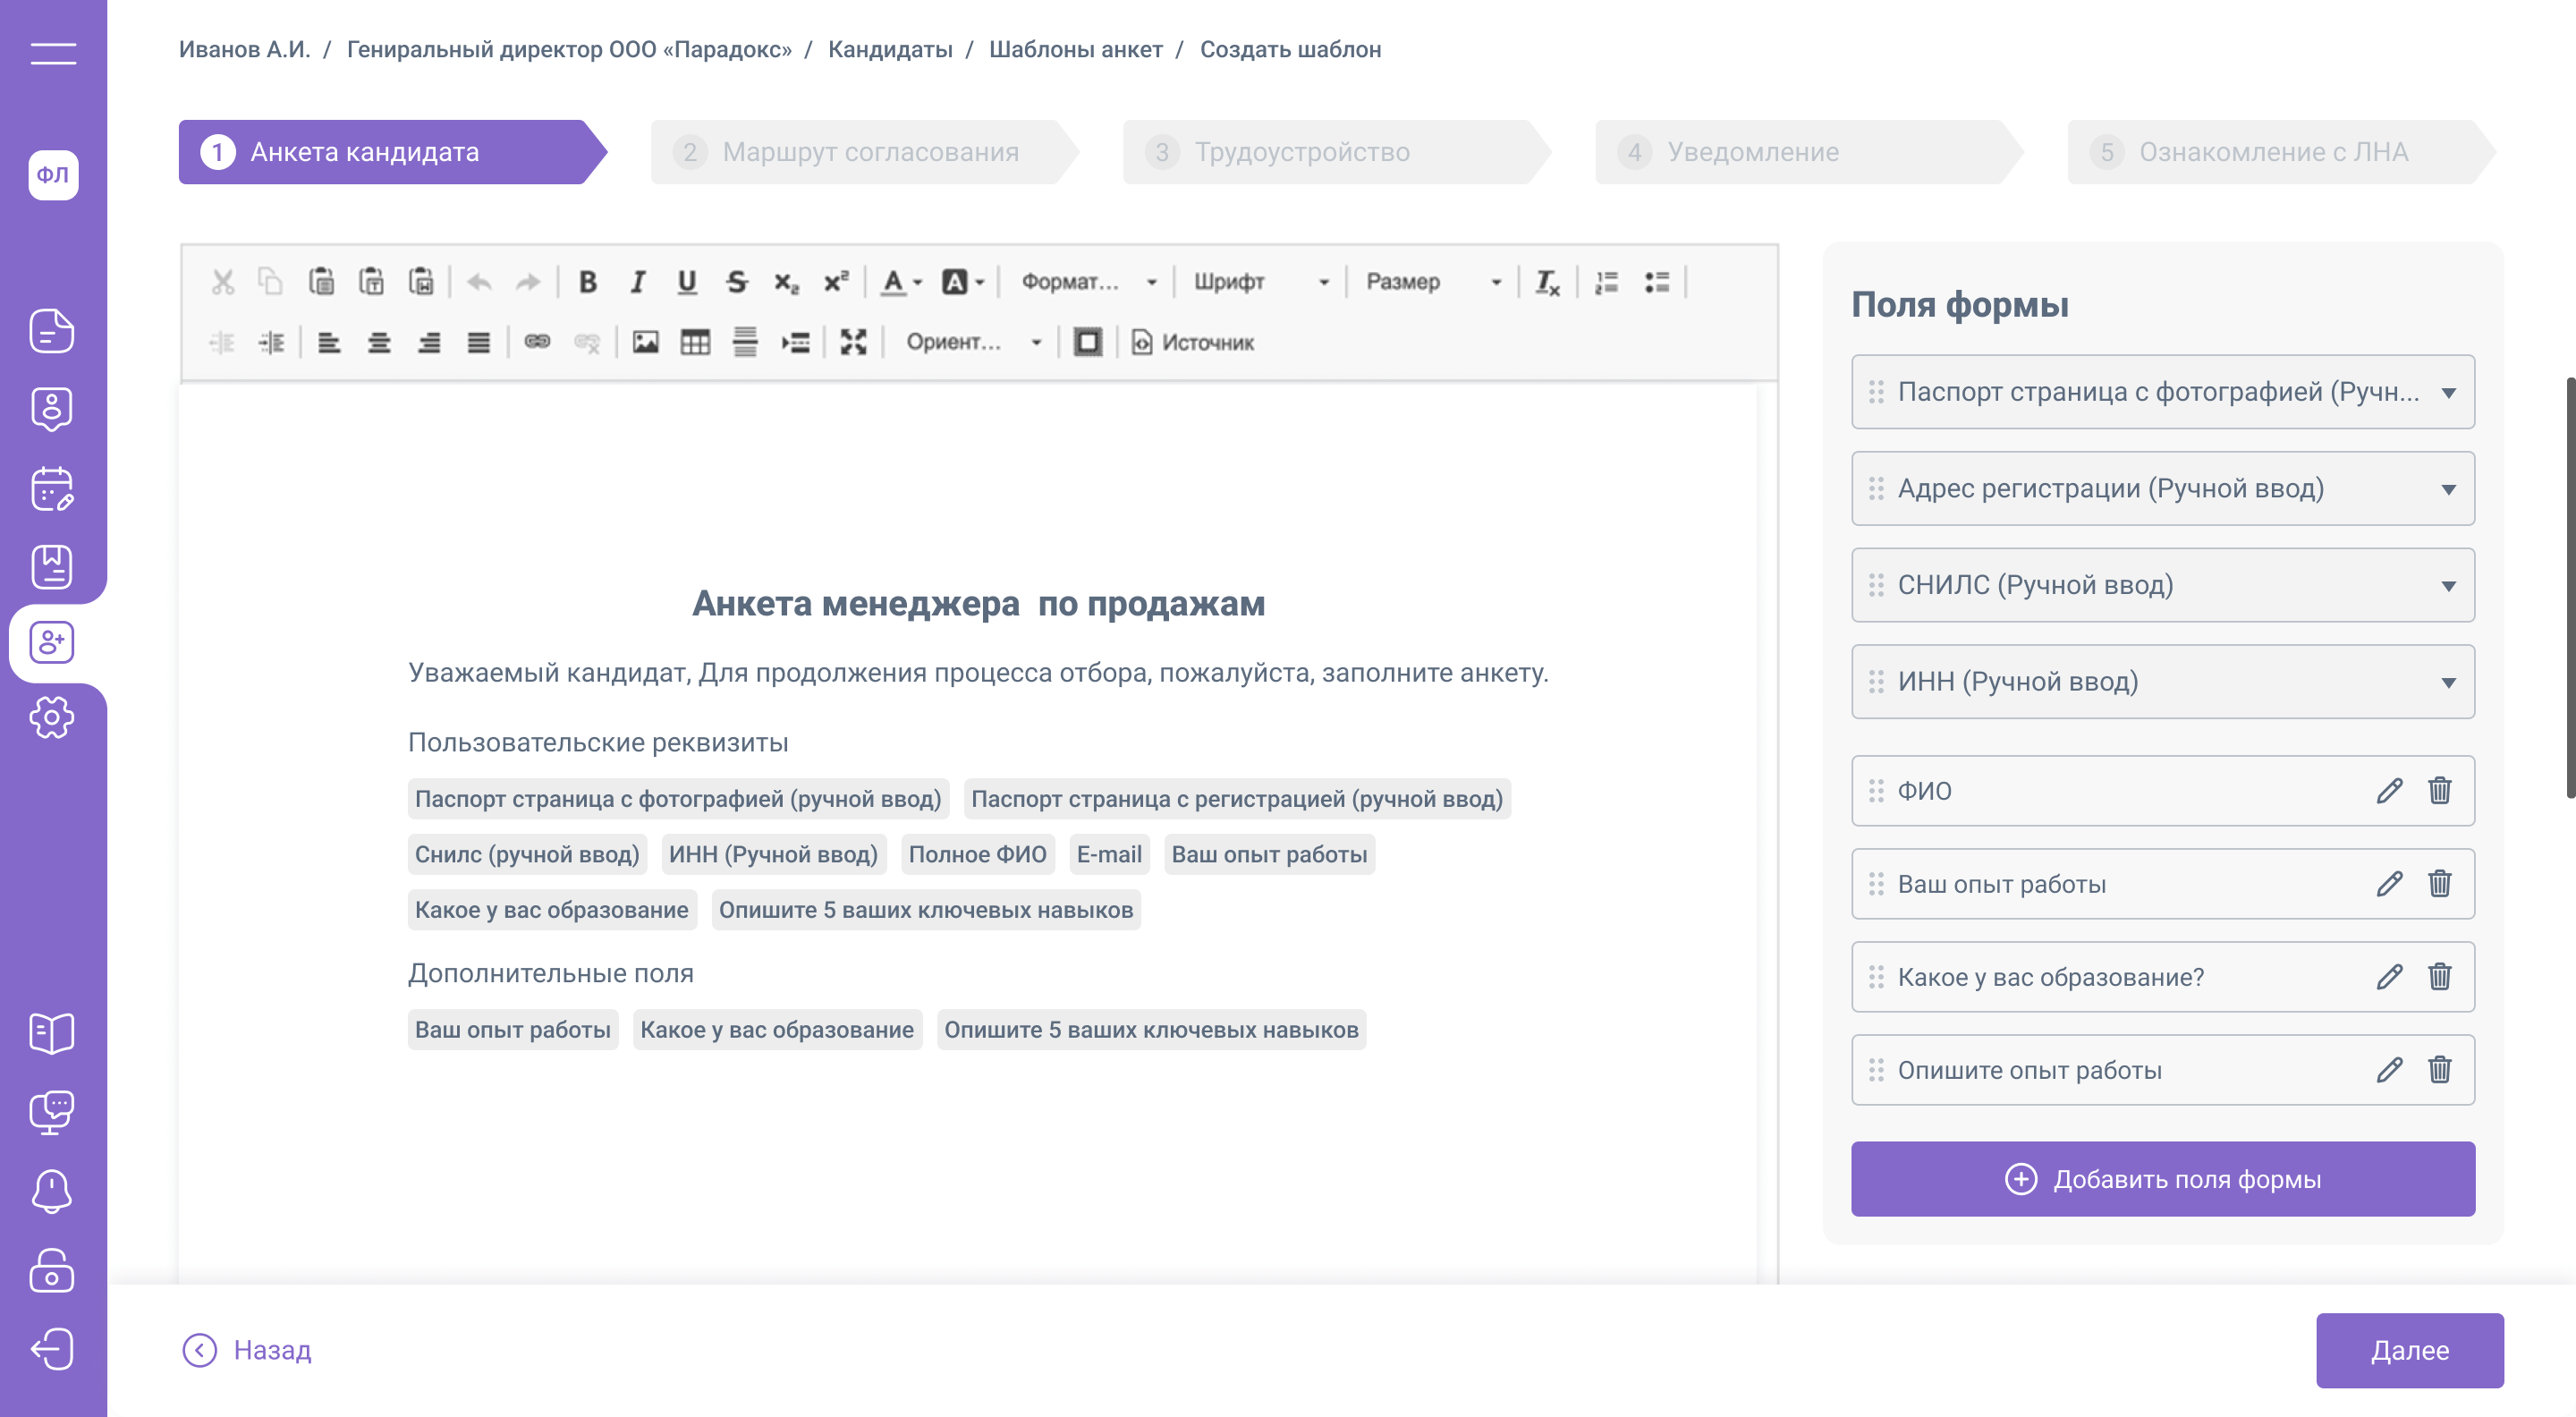
Task: Insert a table via toolbar icon
Action: [695, 343]
